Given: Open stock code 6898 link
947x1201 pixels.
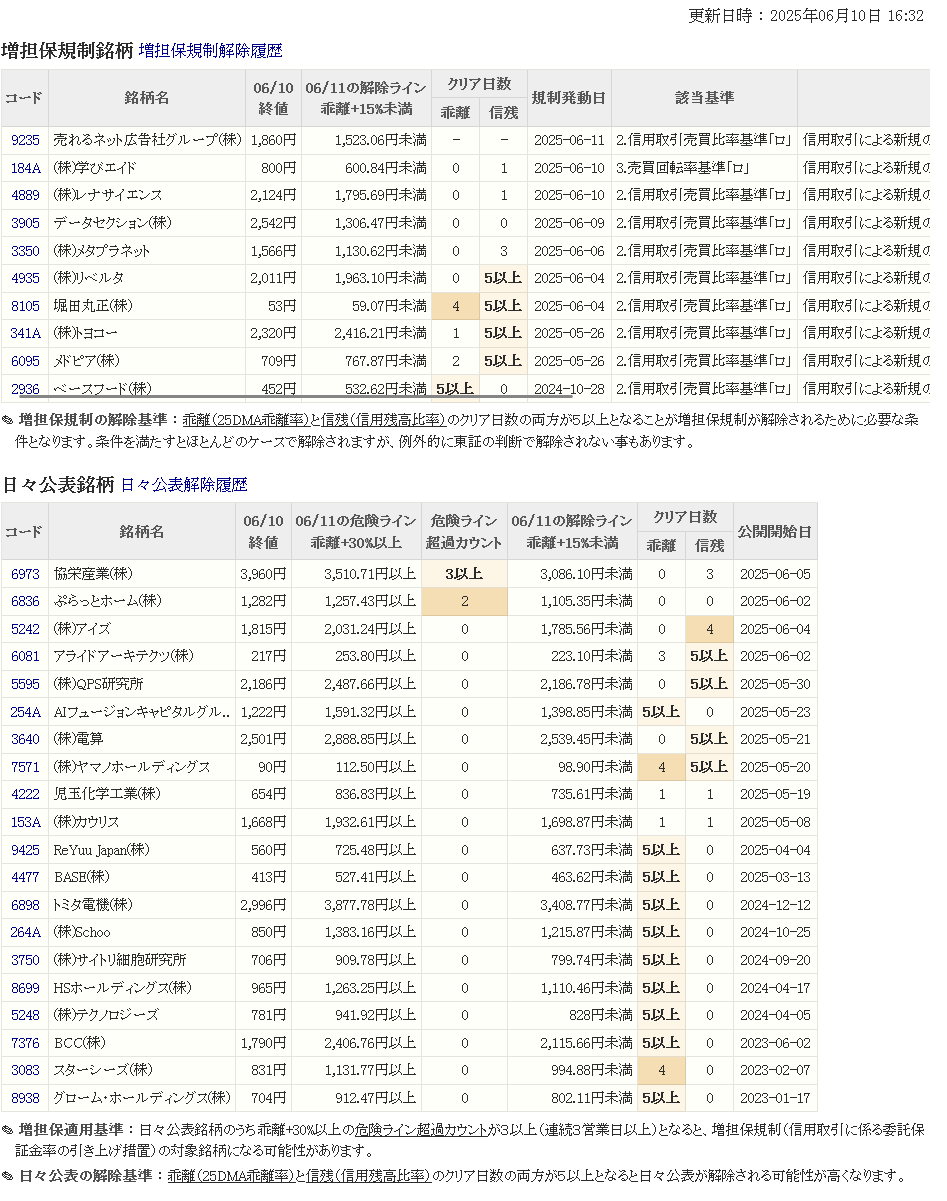Looking at the screenshot, I should [x=25, y=905].
